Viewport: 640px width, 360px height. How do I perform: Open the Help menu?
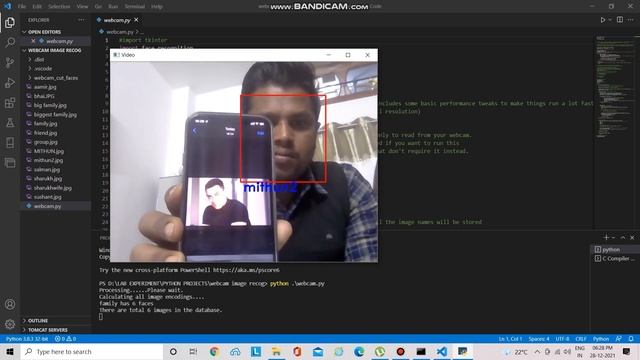(x=157, y=7)
